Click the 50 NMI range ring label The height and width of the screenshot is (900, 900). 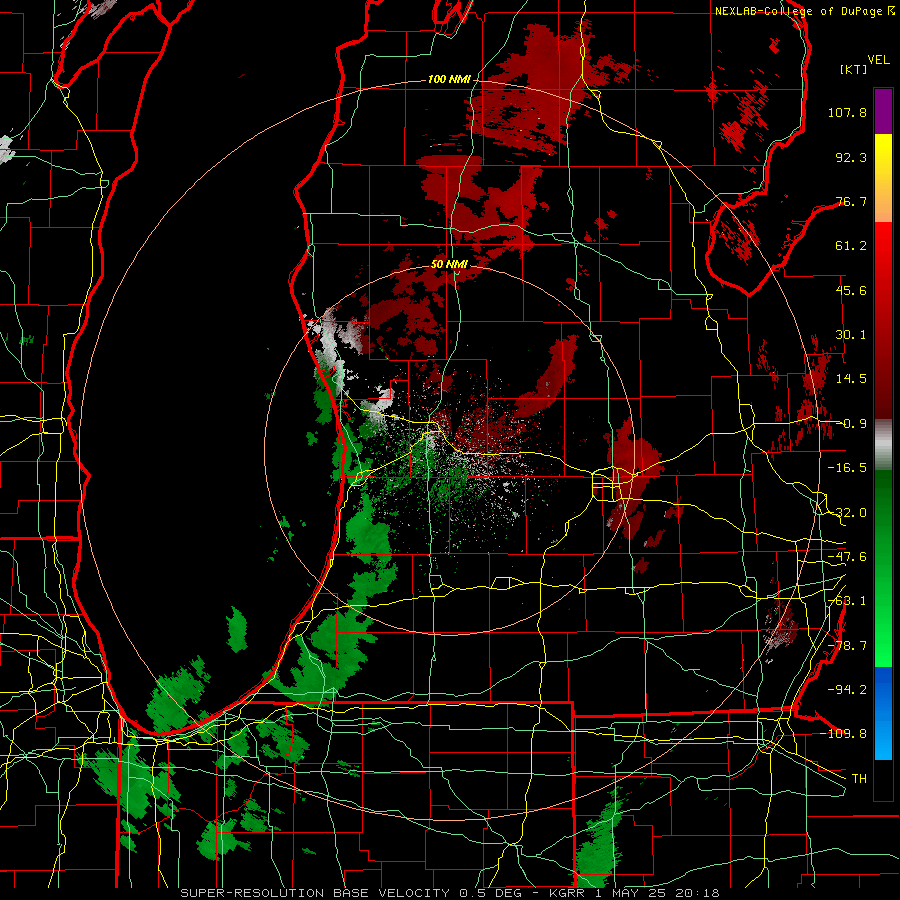coord(449,264)
